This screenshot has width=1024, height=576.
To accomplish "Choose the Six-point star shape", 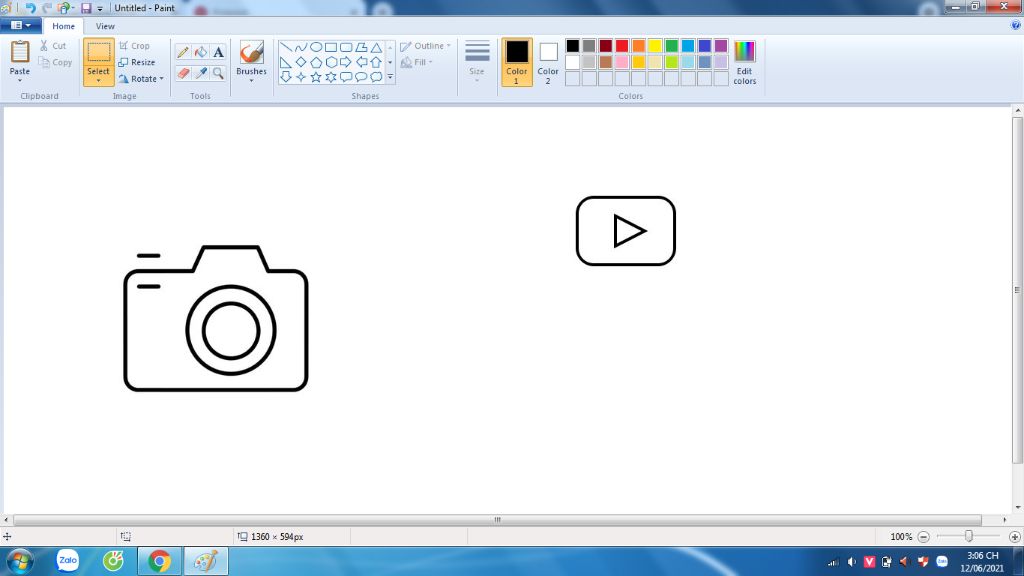I will [331, 77].
